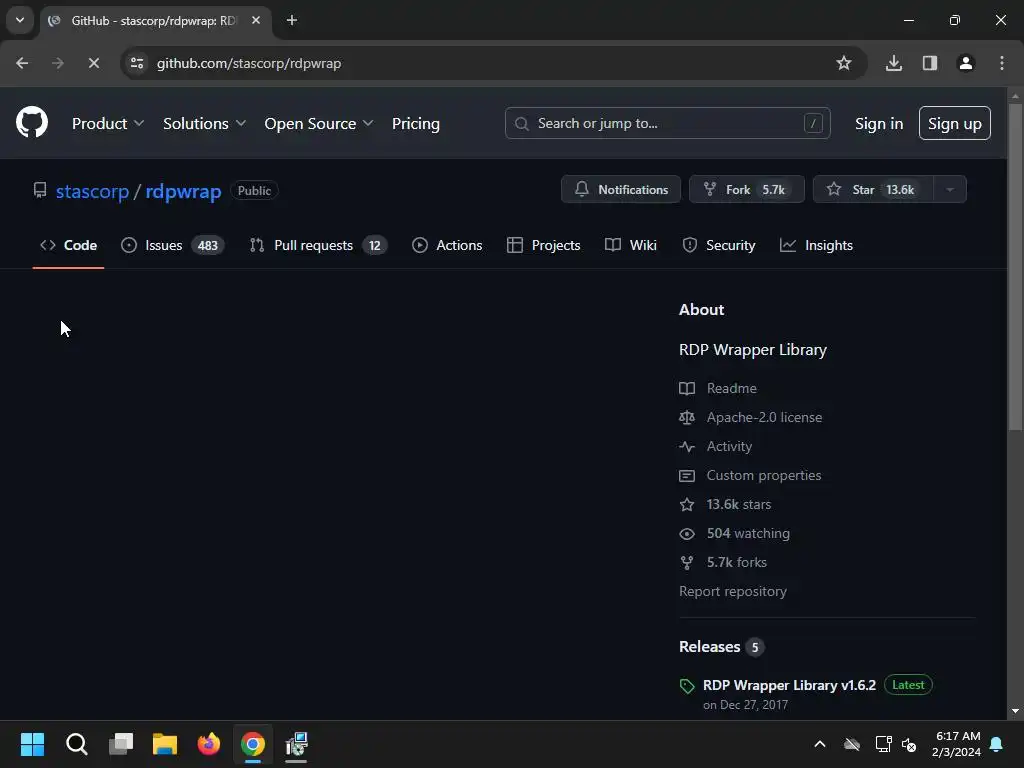Viewport: 1024px width, 768px height.
Task: Switch to the Issues tab
Action: click(x=172, y=246)
